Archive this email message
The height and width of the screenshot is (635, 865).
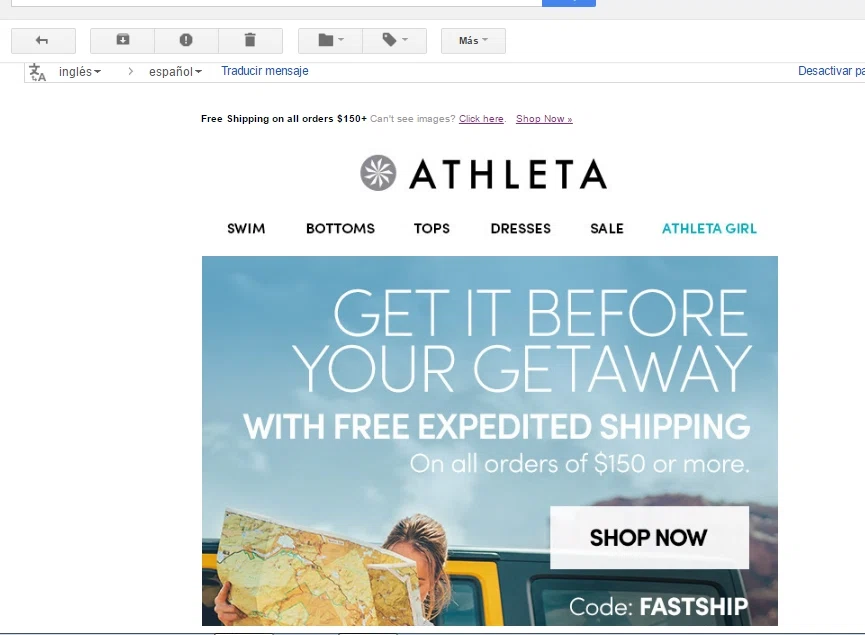point(122,41)
